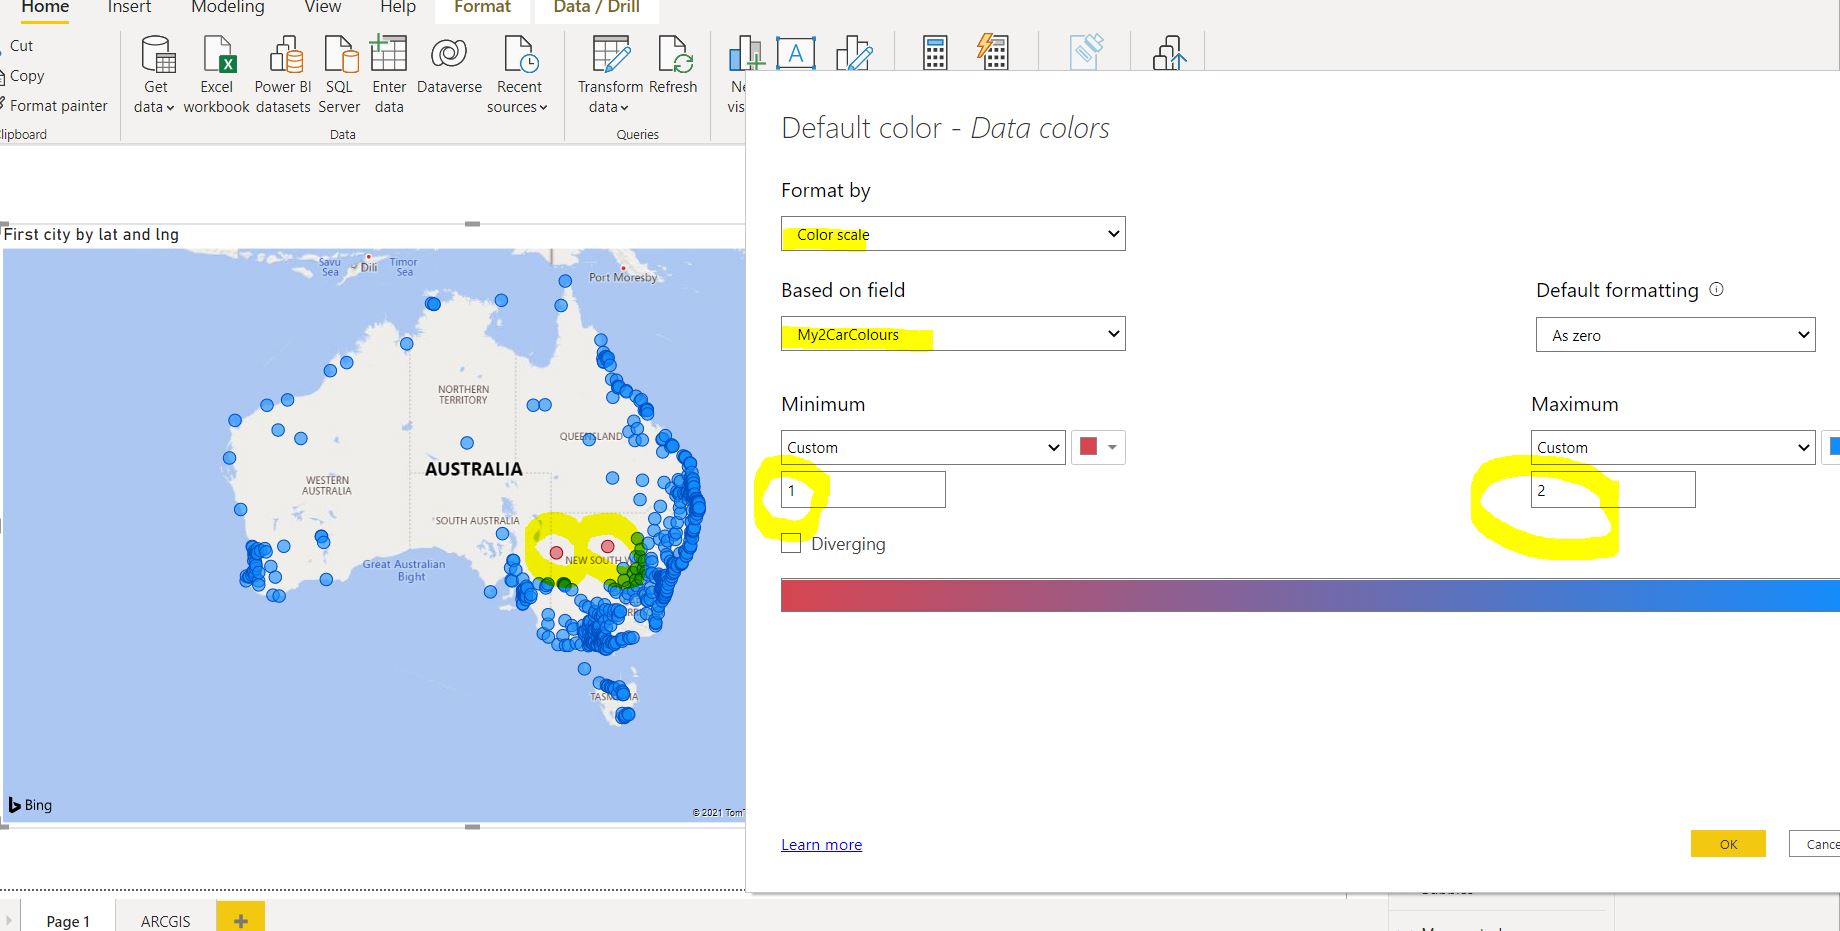Open the Get data menu
The width and height of the screenshot is (1840, 931).
tap(155, 75)
